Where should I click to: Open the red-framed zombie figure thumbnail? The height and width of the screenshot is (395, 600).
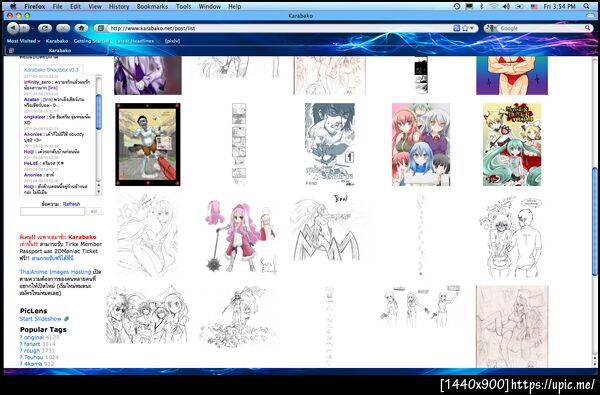click(x=148, y=145)
